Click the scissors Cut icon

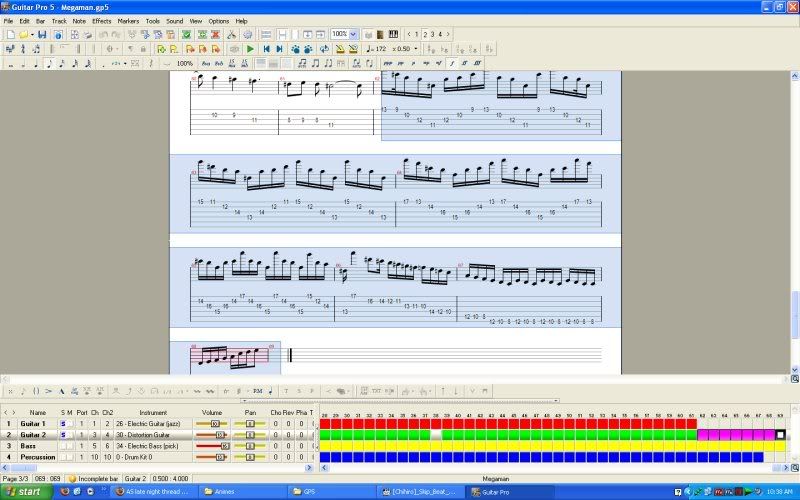coord(231,34)
